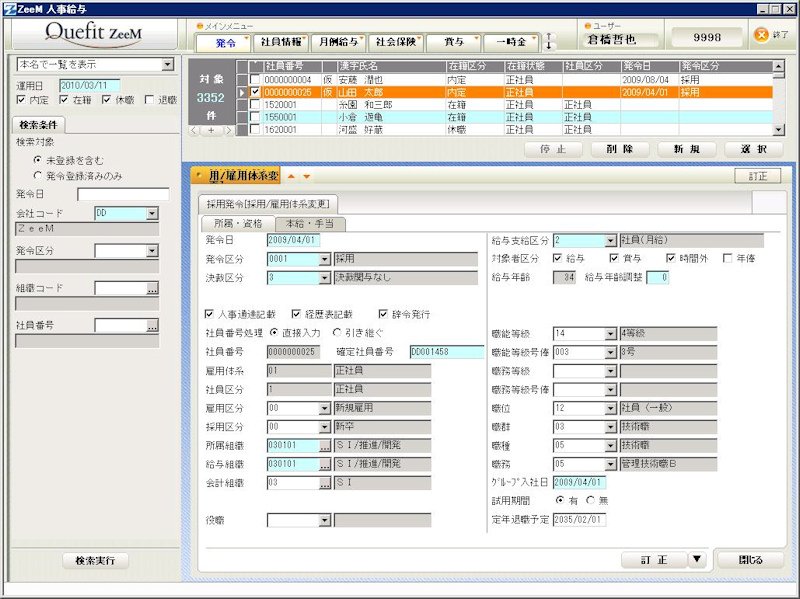Open the 発令 main menu tab
Screen dimensions: 800x599
(223, 42)
